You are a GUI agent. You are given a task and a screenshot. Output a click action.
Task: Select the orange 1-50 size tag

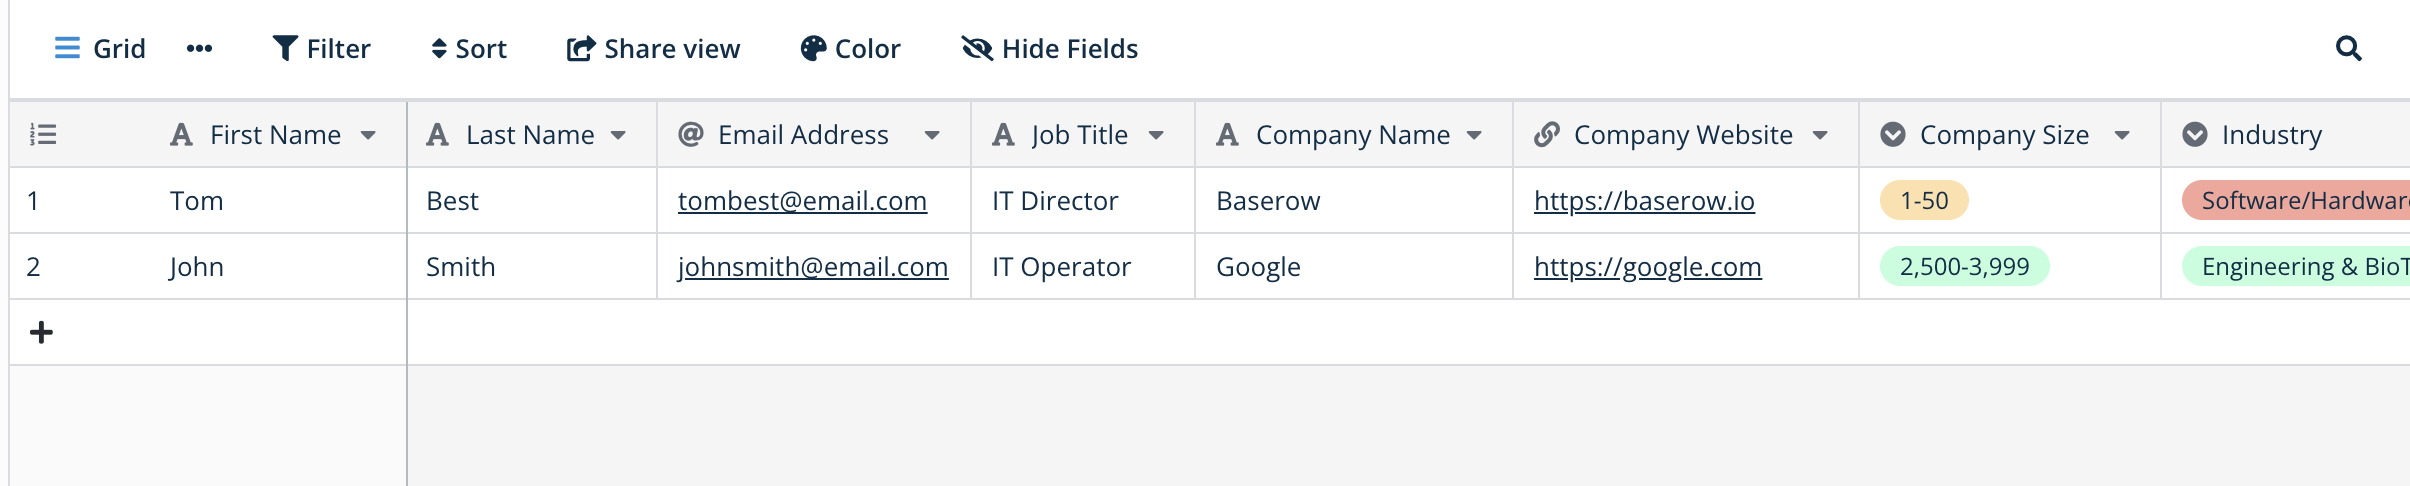[x=1924, y=201]
